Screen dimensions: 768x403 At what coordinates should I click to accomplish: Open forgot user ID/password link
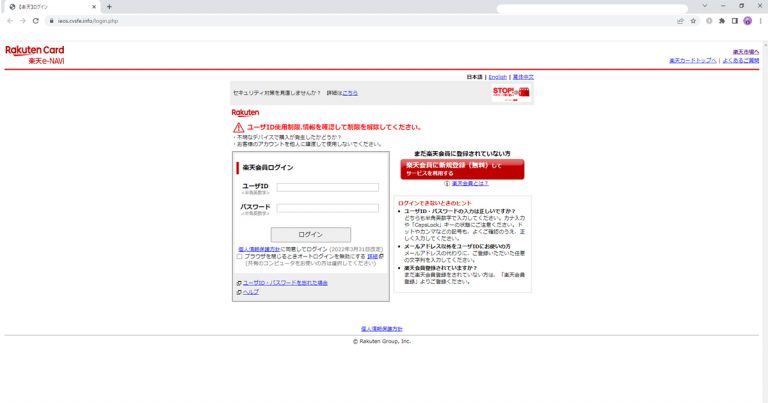click(285, 283)
